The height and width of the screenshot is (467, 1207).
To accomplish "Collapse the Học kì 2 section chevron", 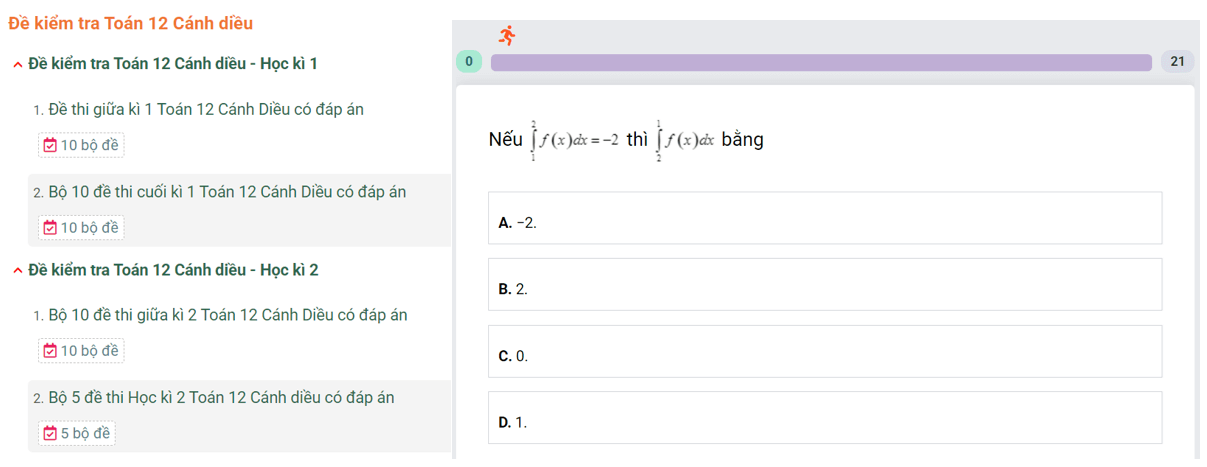I will [x=18, y=271].
